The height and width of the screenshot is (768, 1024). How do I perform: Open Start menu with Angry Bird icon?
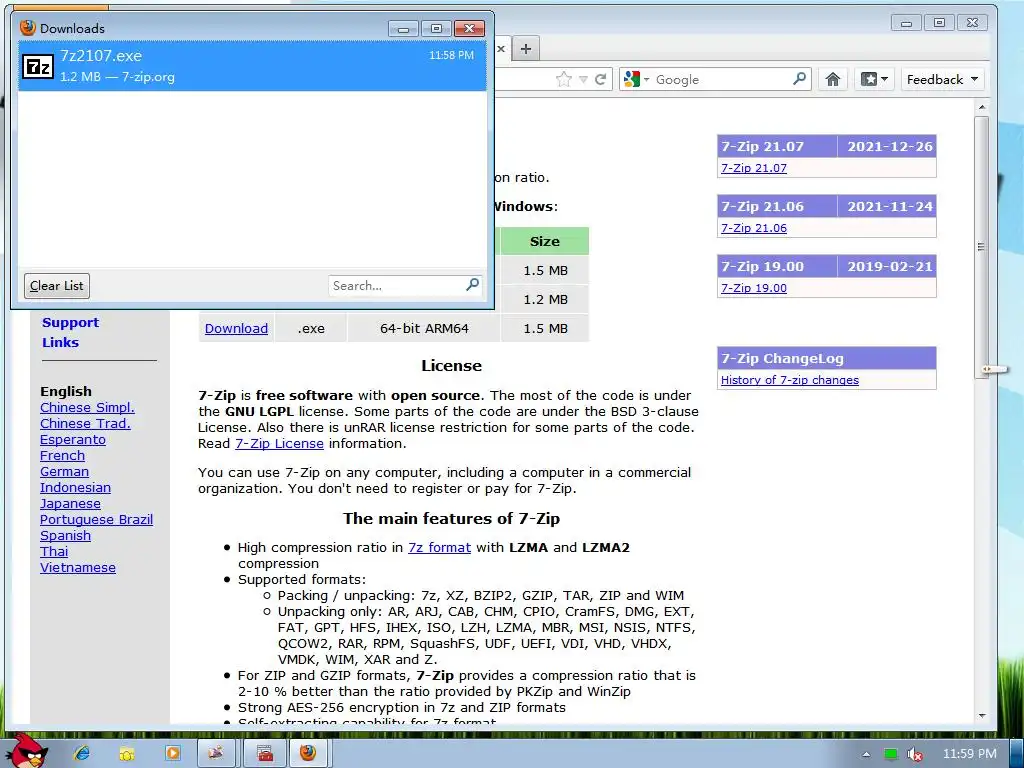coord(27,751)
